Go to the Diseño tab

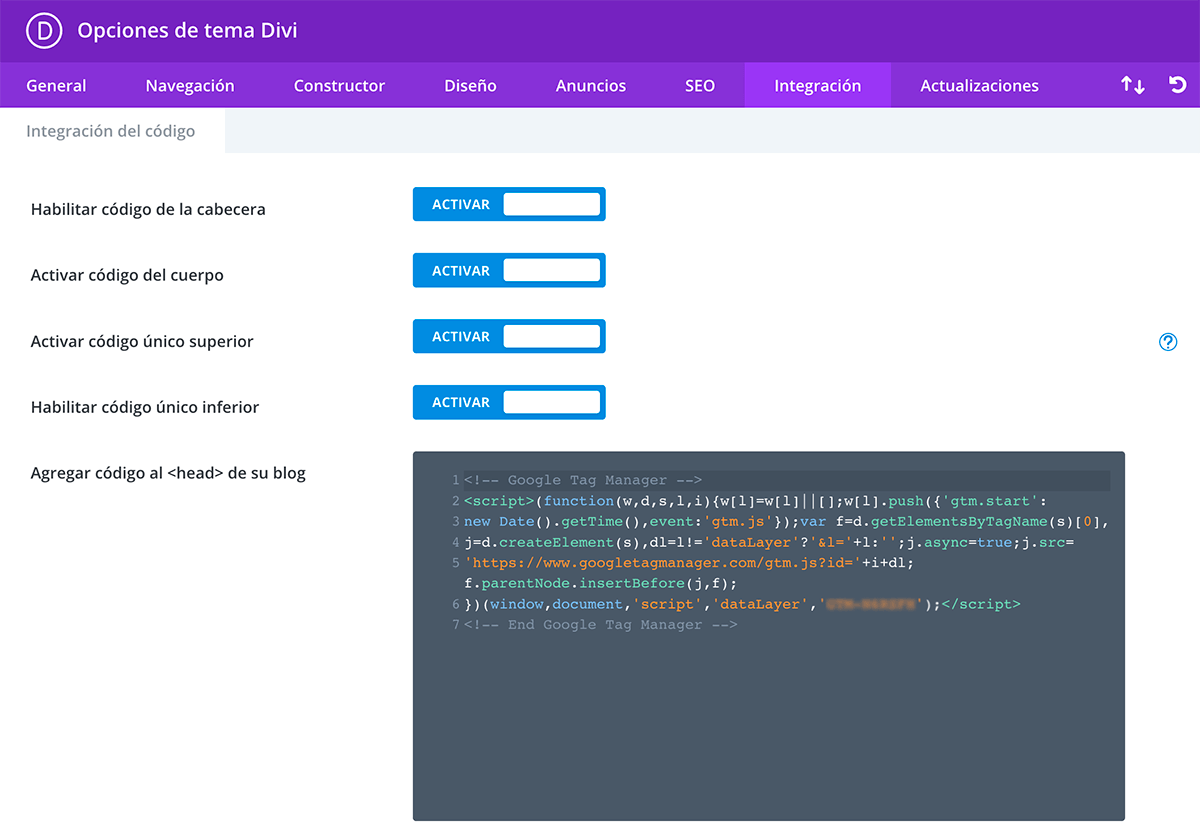pyautogui.click(x=470, y=86)
